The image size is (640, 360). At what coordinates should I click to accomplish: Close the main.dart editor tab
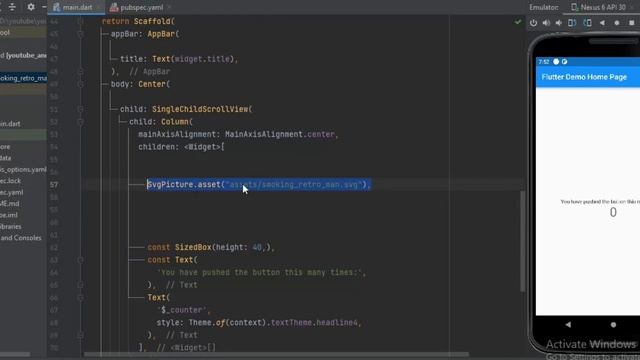[x=98, y=7]
